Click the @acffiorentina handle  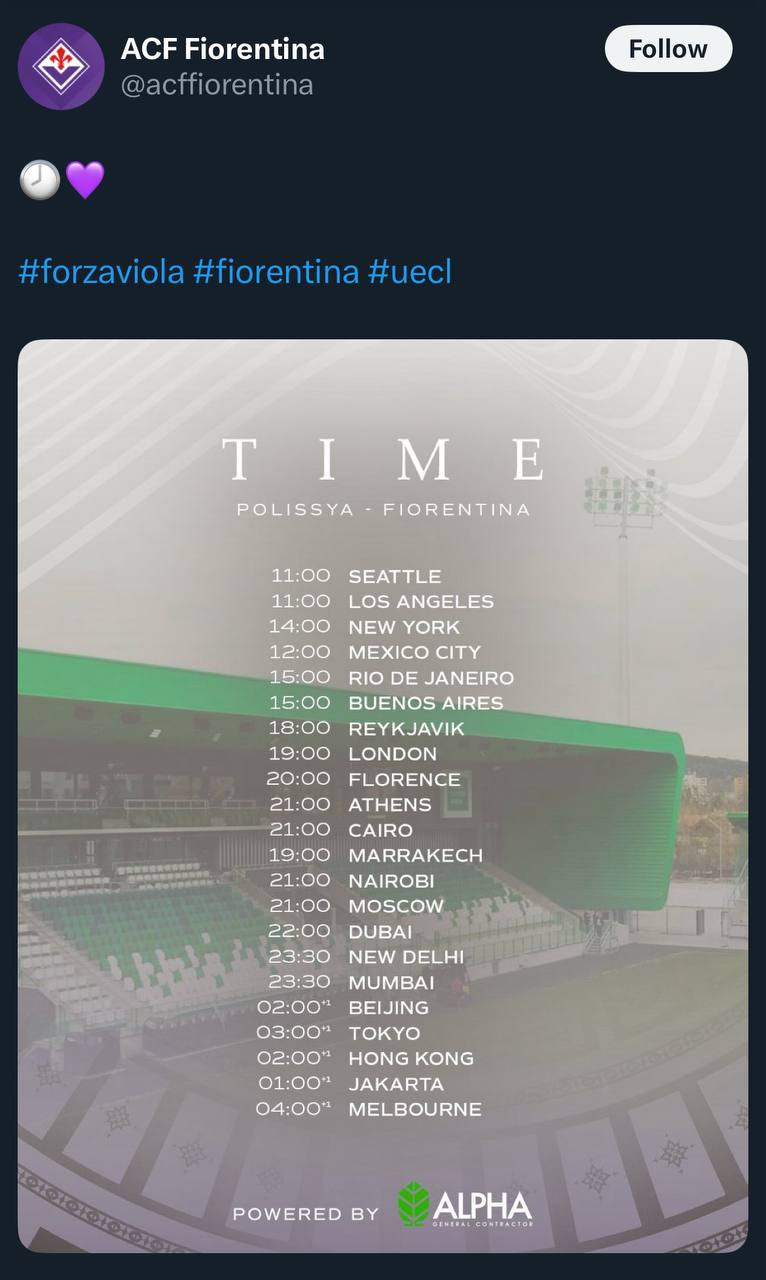[x=217, y=85]
